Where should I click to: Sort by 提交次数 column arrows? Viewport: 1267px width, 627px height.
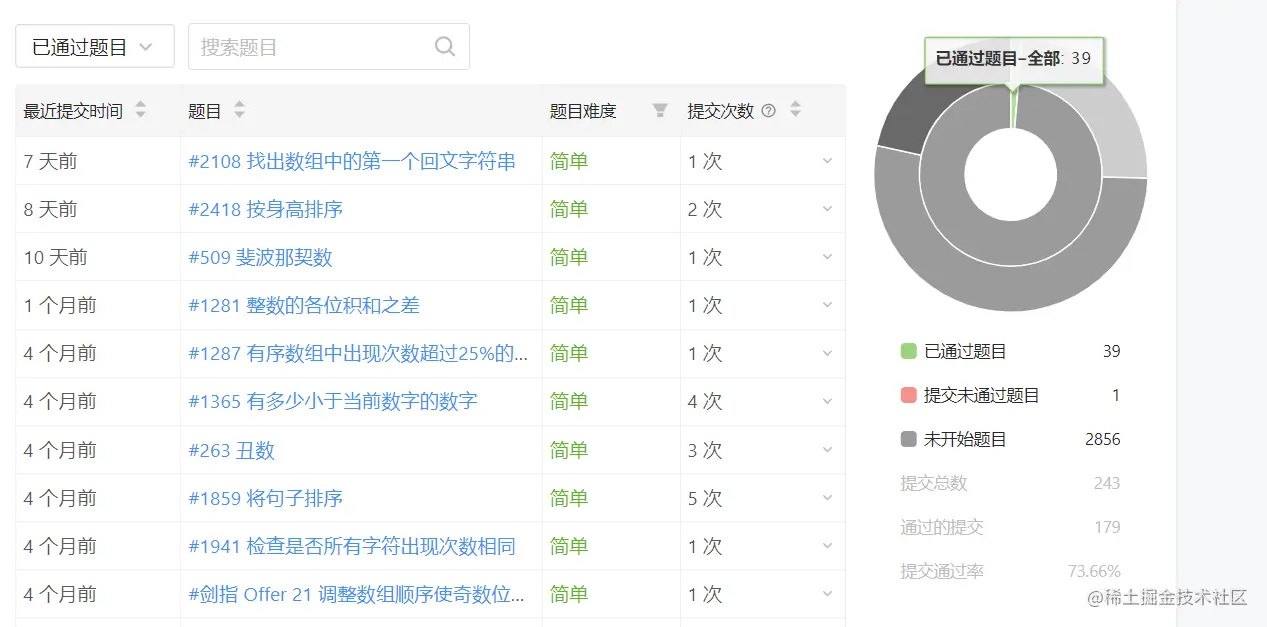click(x=795, y=110)
